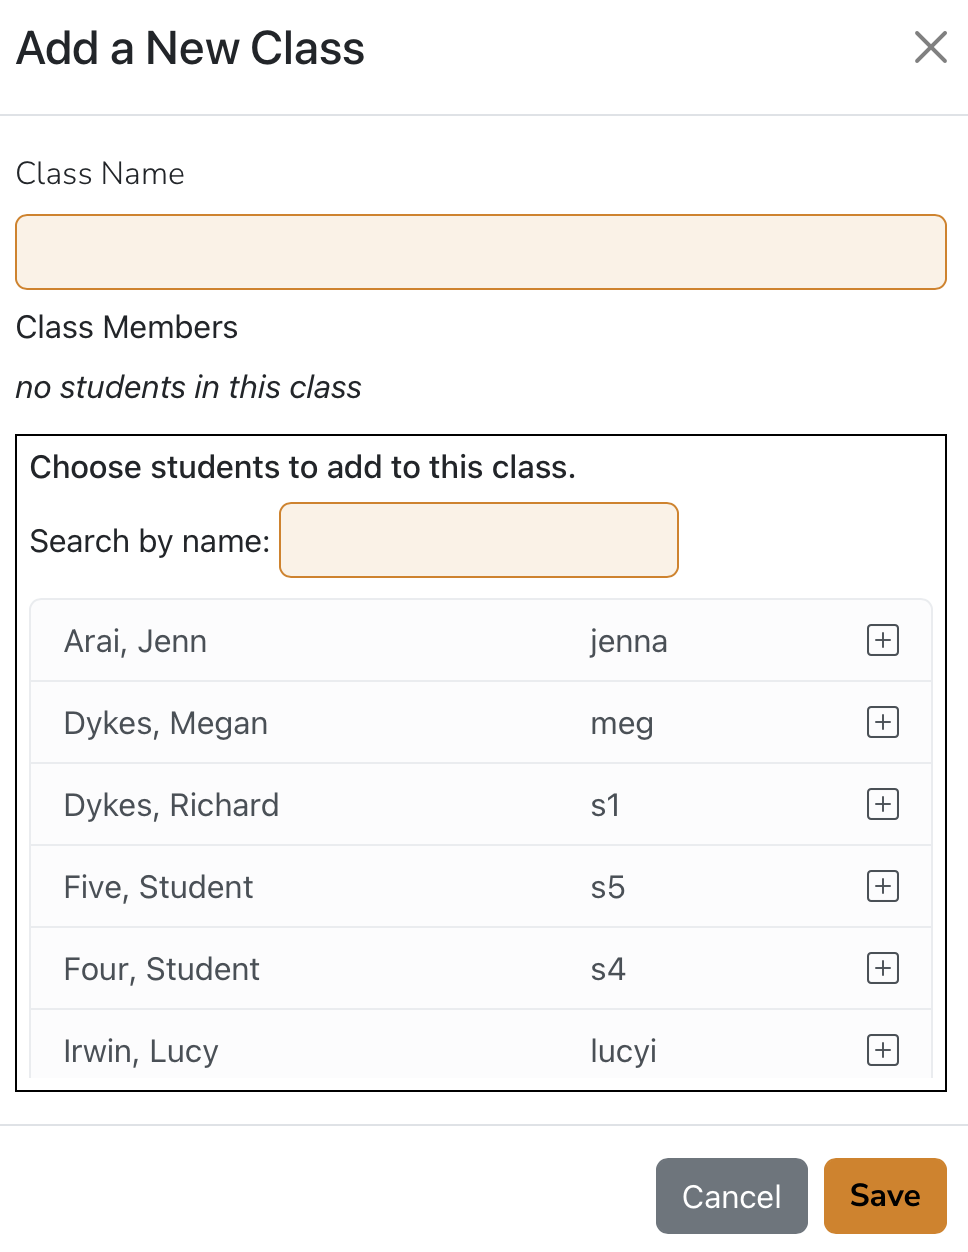Click the Class Name input field
The width and height of the screenshot is (968, 1252).
480,252
